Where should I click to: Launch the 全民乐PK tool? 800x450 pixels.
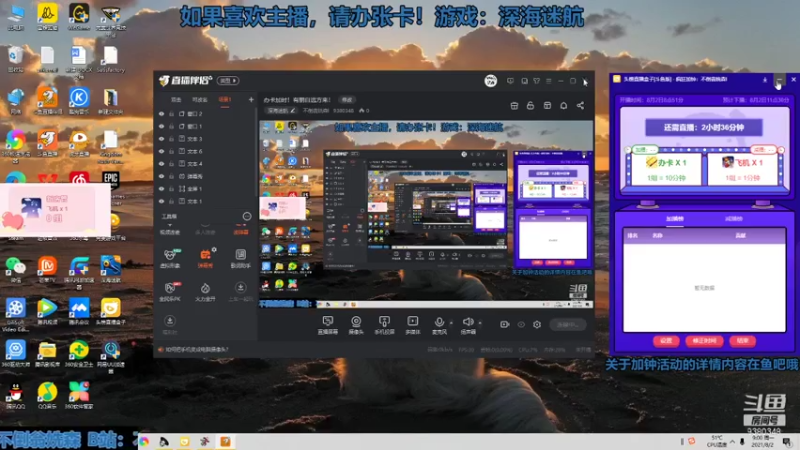coord(170,291)
